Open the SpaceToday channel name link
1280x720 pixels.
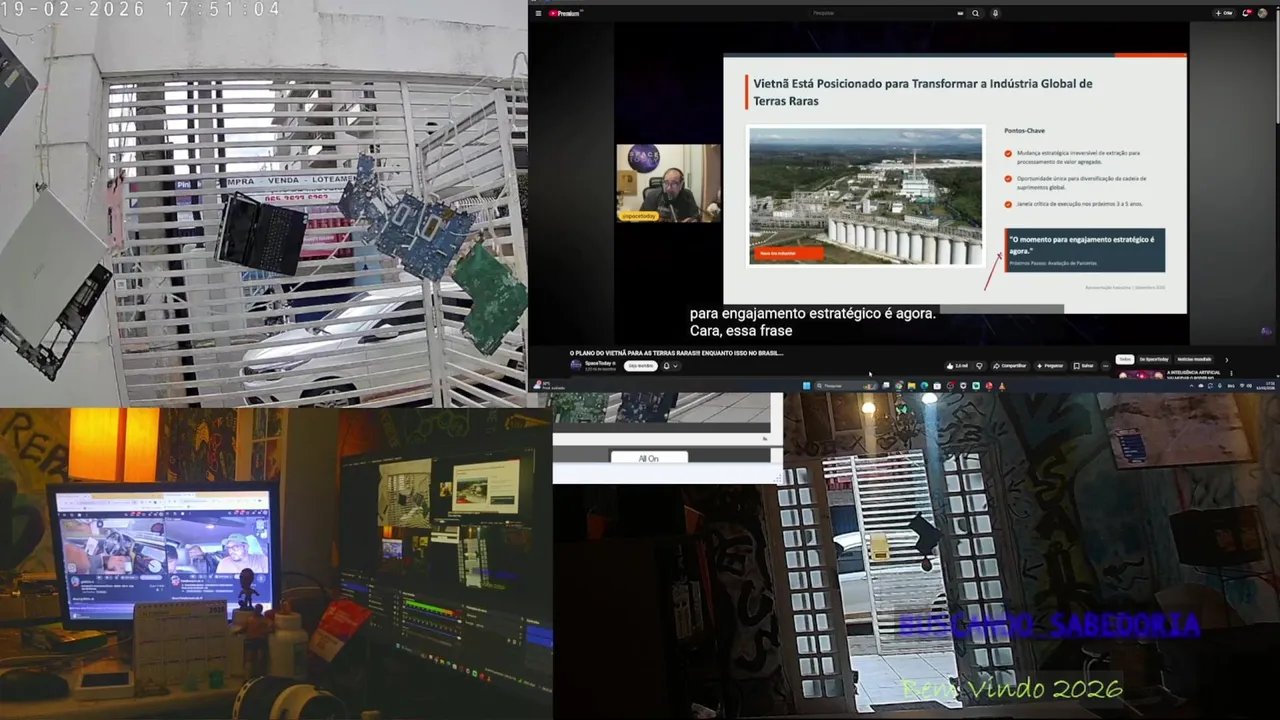click(599, 363)
